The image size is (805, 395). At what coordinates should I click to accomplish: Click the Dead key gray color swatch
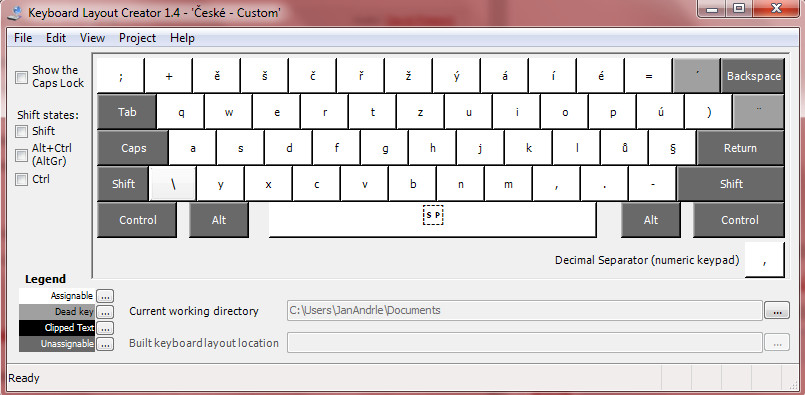(x=56, y=312)
